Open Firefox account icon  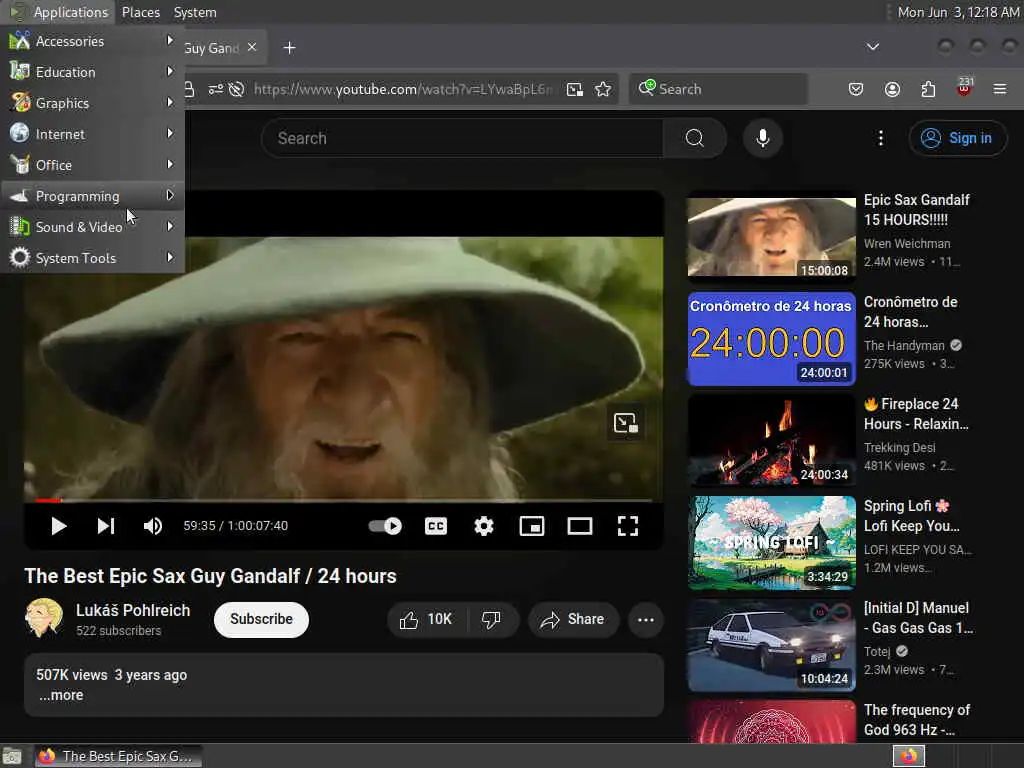pyautogui.click(x=892, y=89)
